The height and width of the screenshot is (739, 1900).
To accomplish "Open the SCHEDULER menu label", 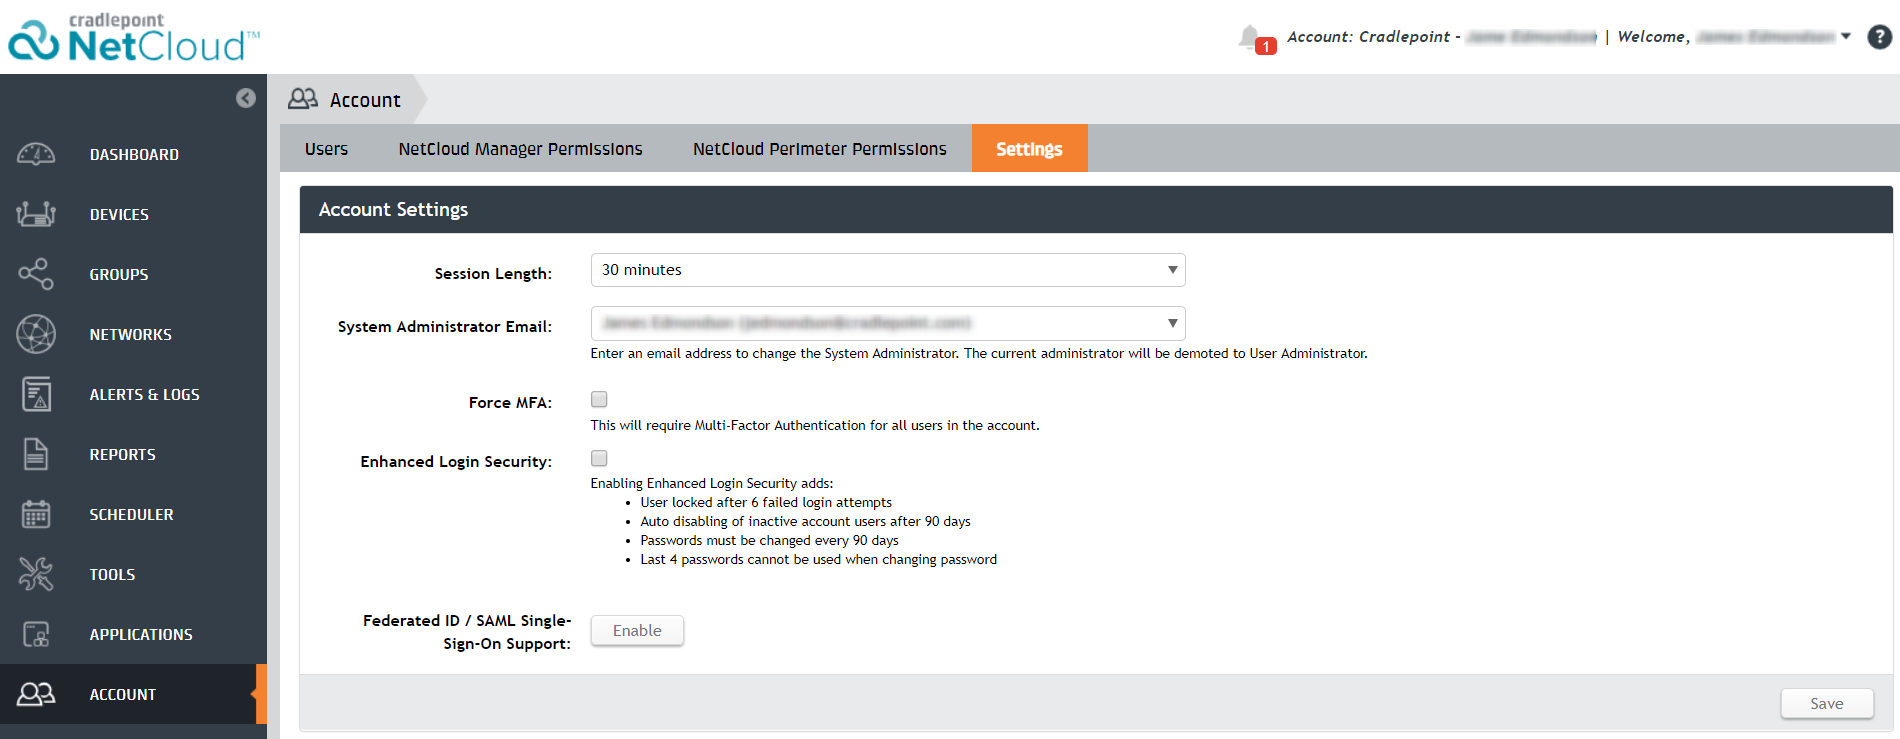I will click(132, 515).
